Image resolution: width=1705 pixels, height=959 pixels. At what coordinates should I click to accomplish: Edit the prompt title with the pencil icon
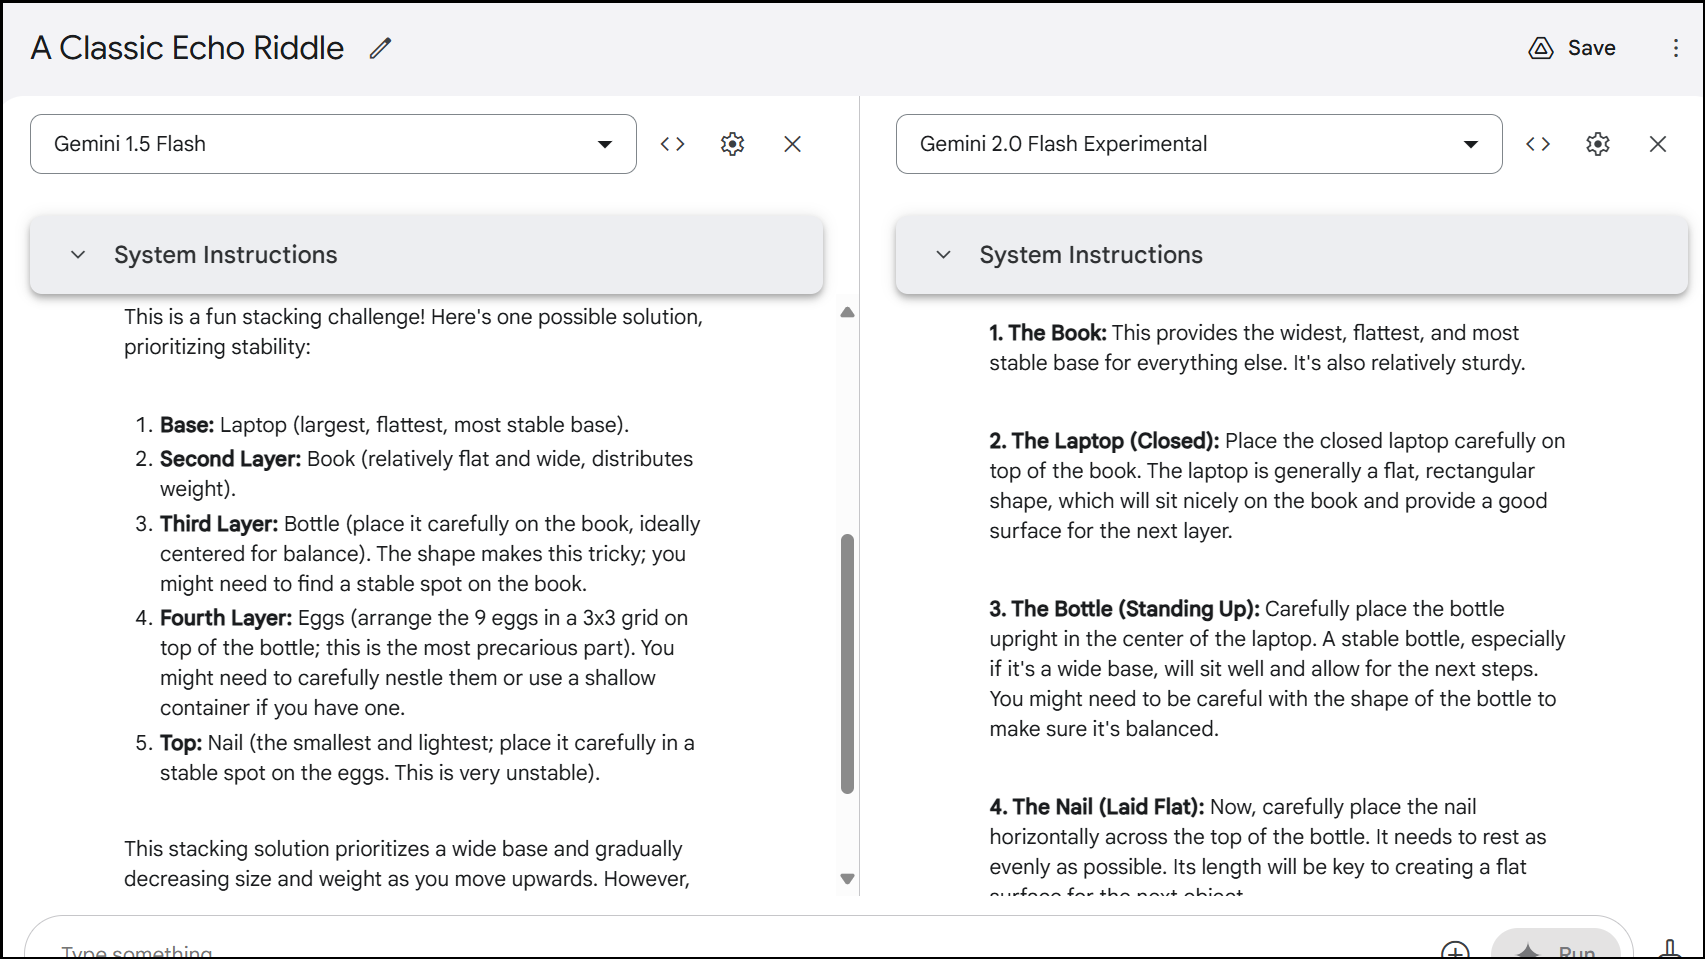pyautogui.click(x=380, y=48)
